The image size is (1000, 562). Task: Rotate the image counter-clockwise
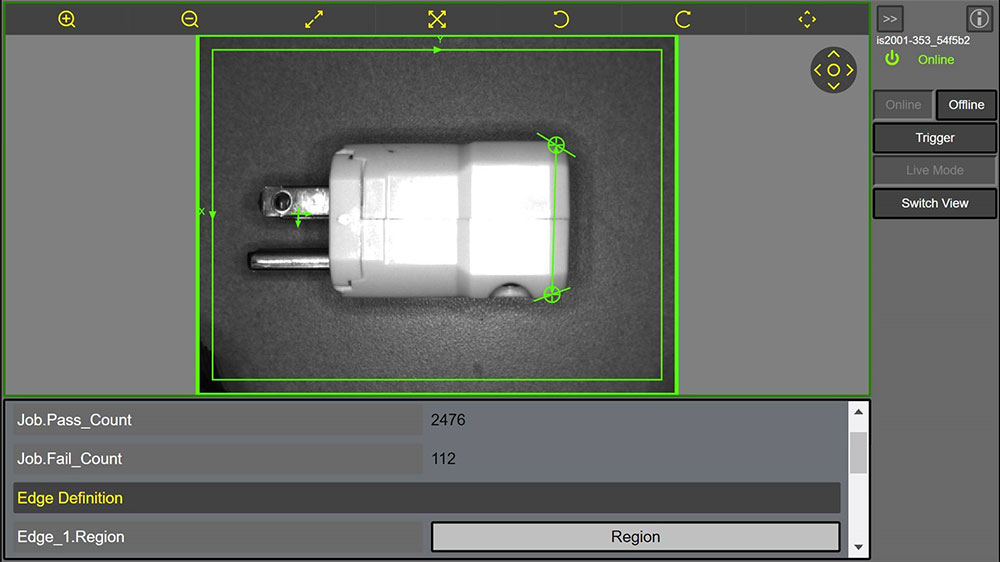click(561, 19)
